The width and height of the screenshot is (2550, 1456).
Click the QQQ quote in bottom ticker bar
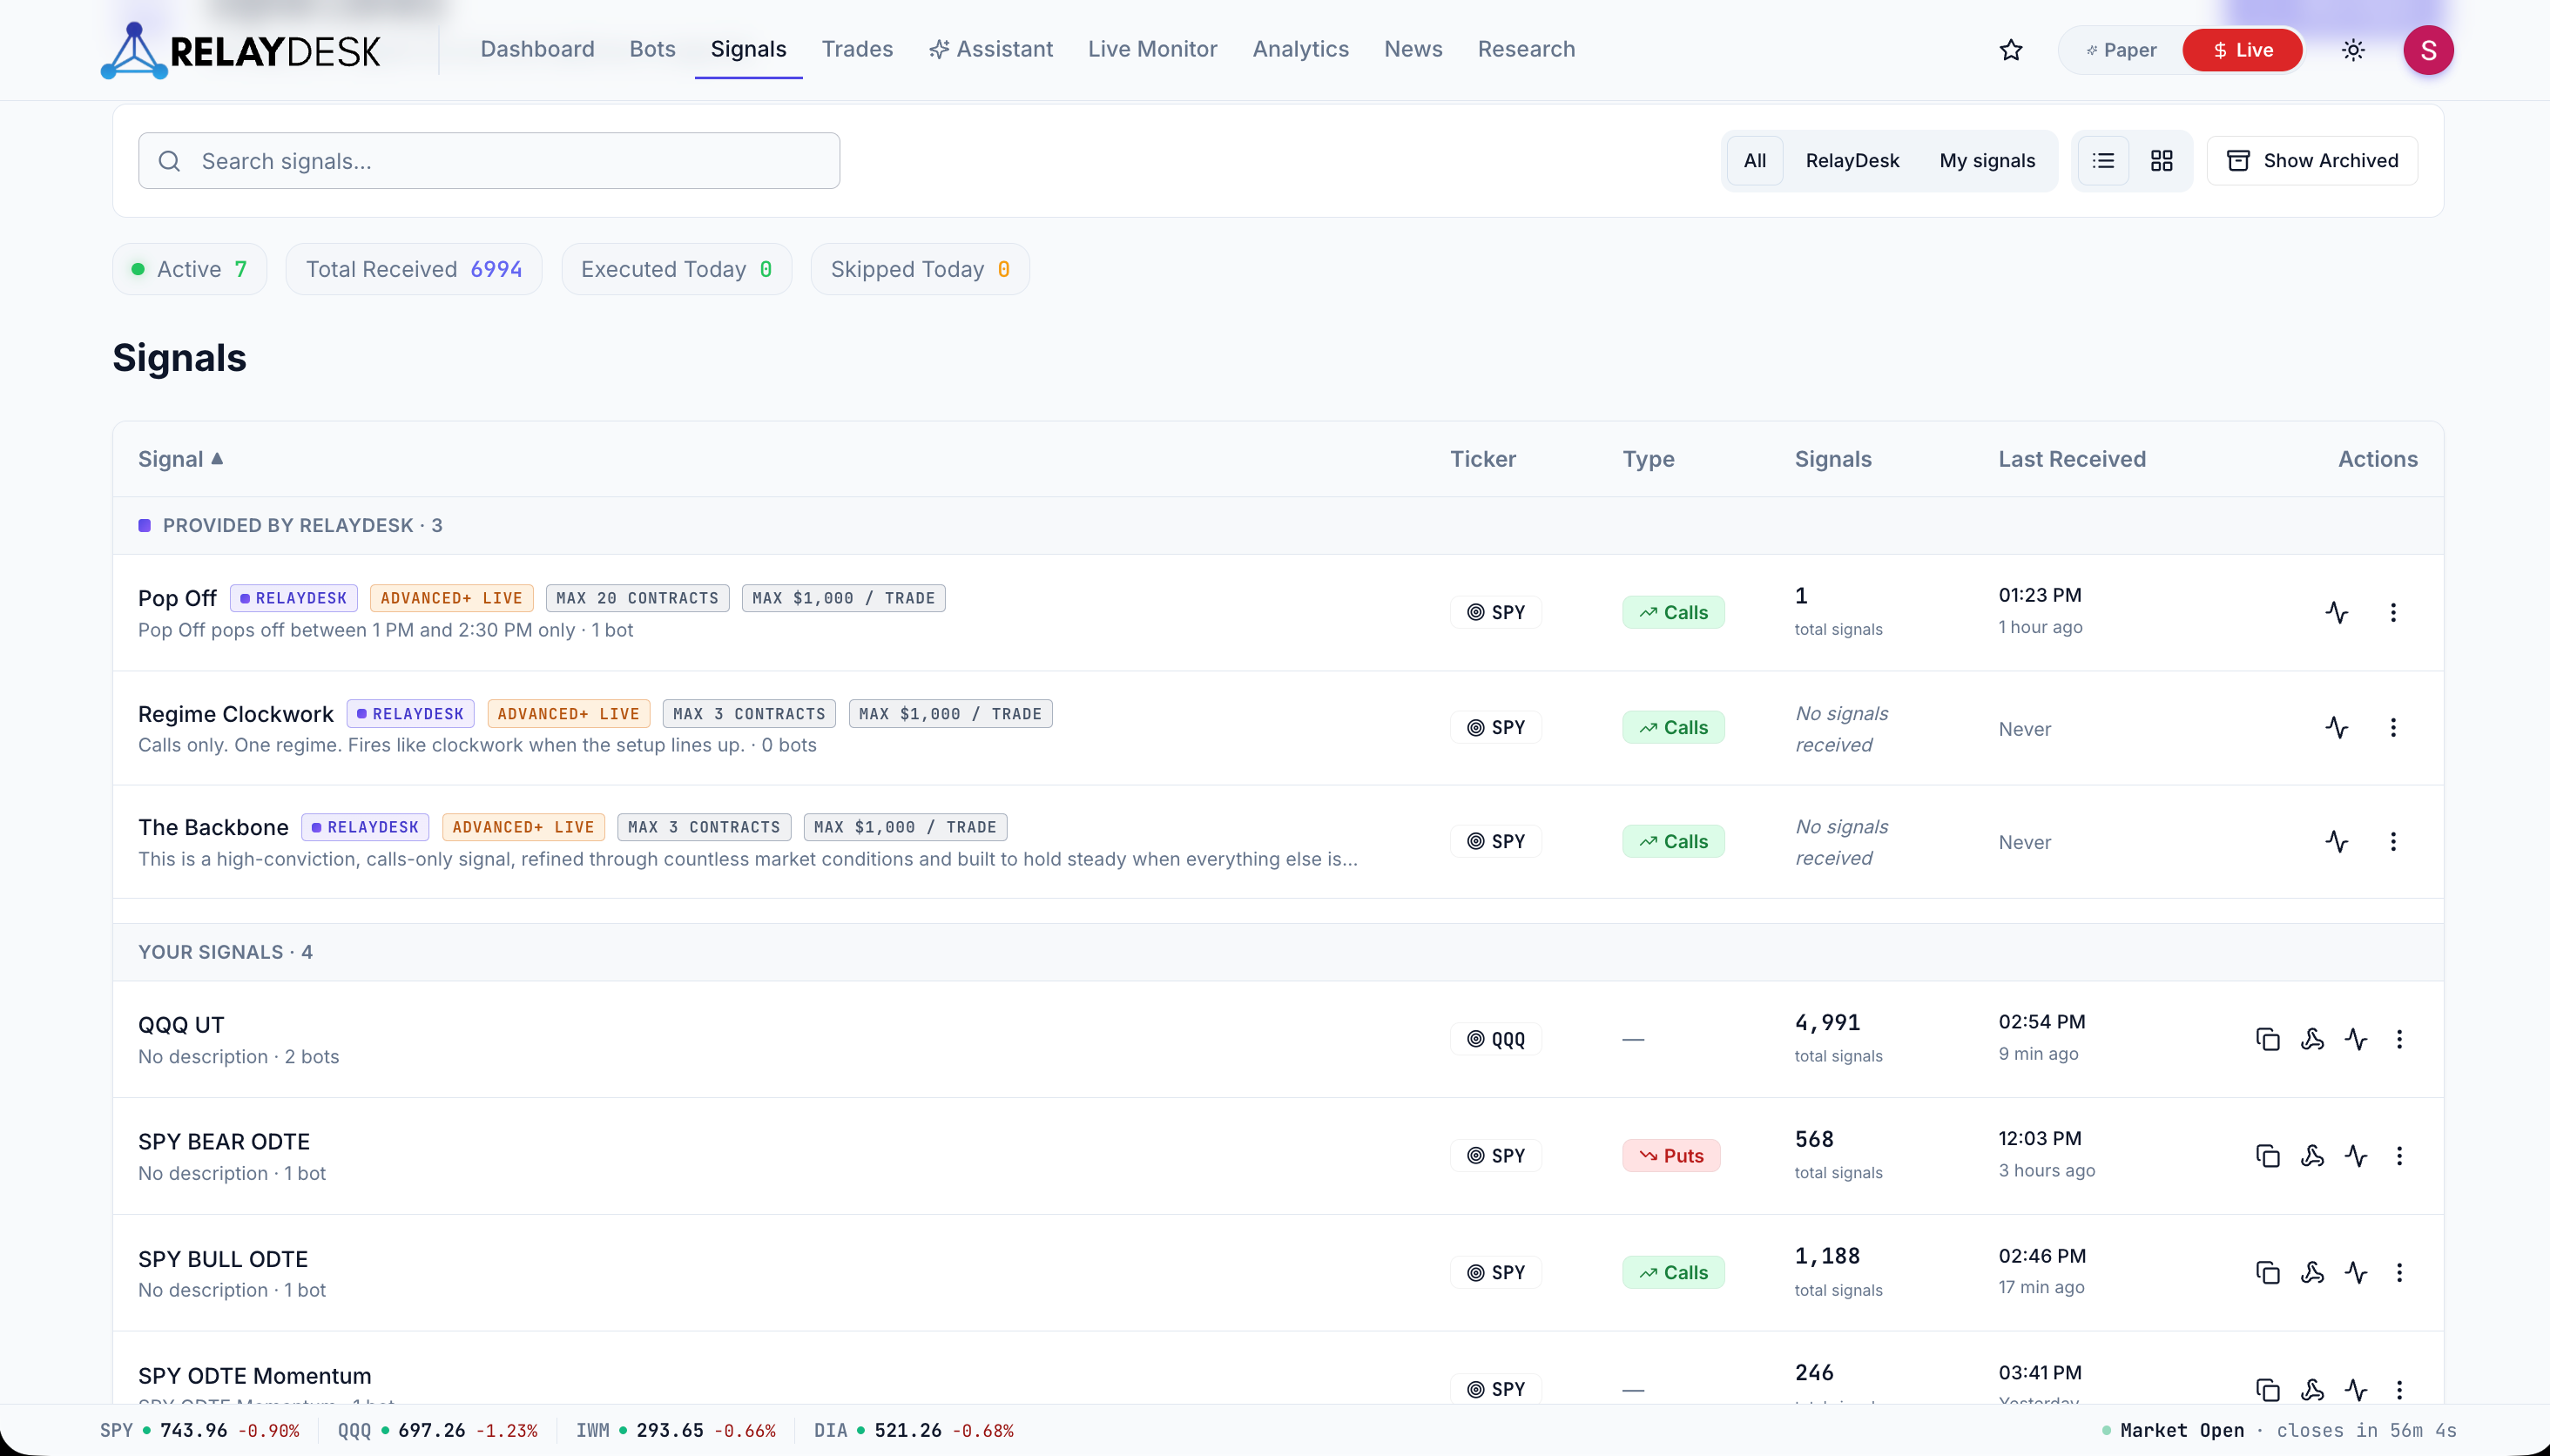437,1430
